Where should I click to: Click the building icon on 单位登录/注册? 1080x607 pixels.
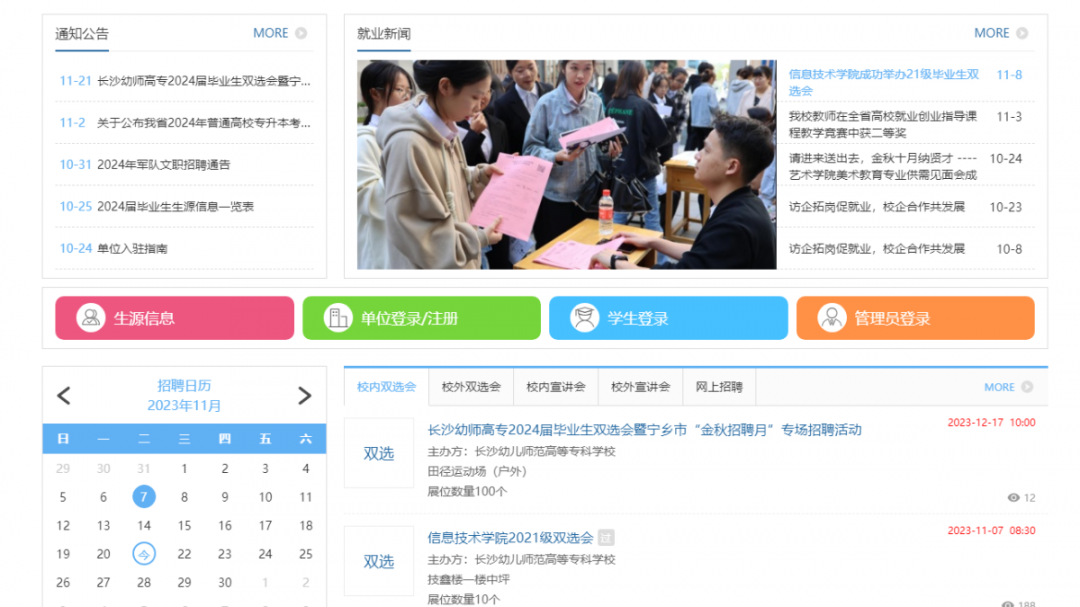(x=338, y=318)
